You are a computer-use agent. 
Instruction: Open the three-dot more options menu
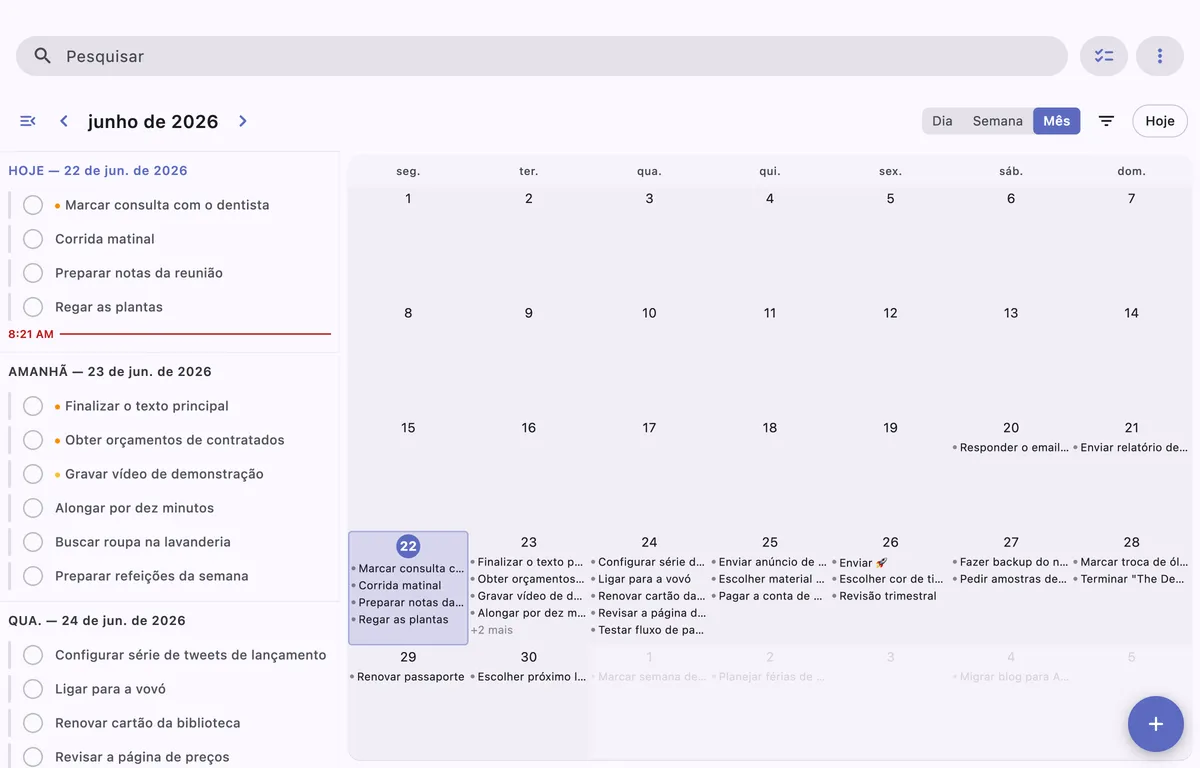click(x=1160, y=56)
